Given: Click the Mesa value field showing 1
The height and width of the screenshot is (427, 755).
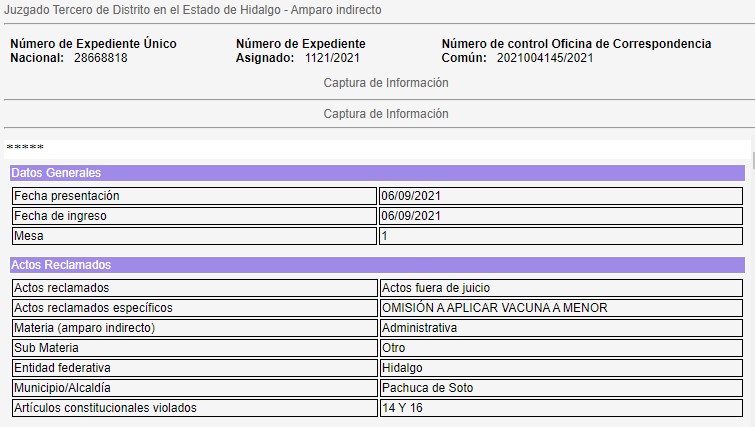Looking at the screenshot, I should coord(560,236).
